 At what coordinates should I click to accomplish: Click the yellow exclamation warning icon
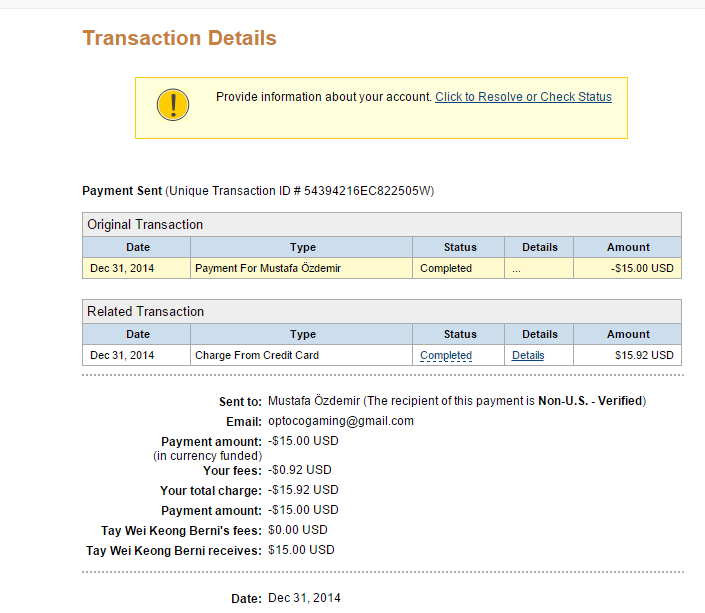[x=173, y=105]
